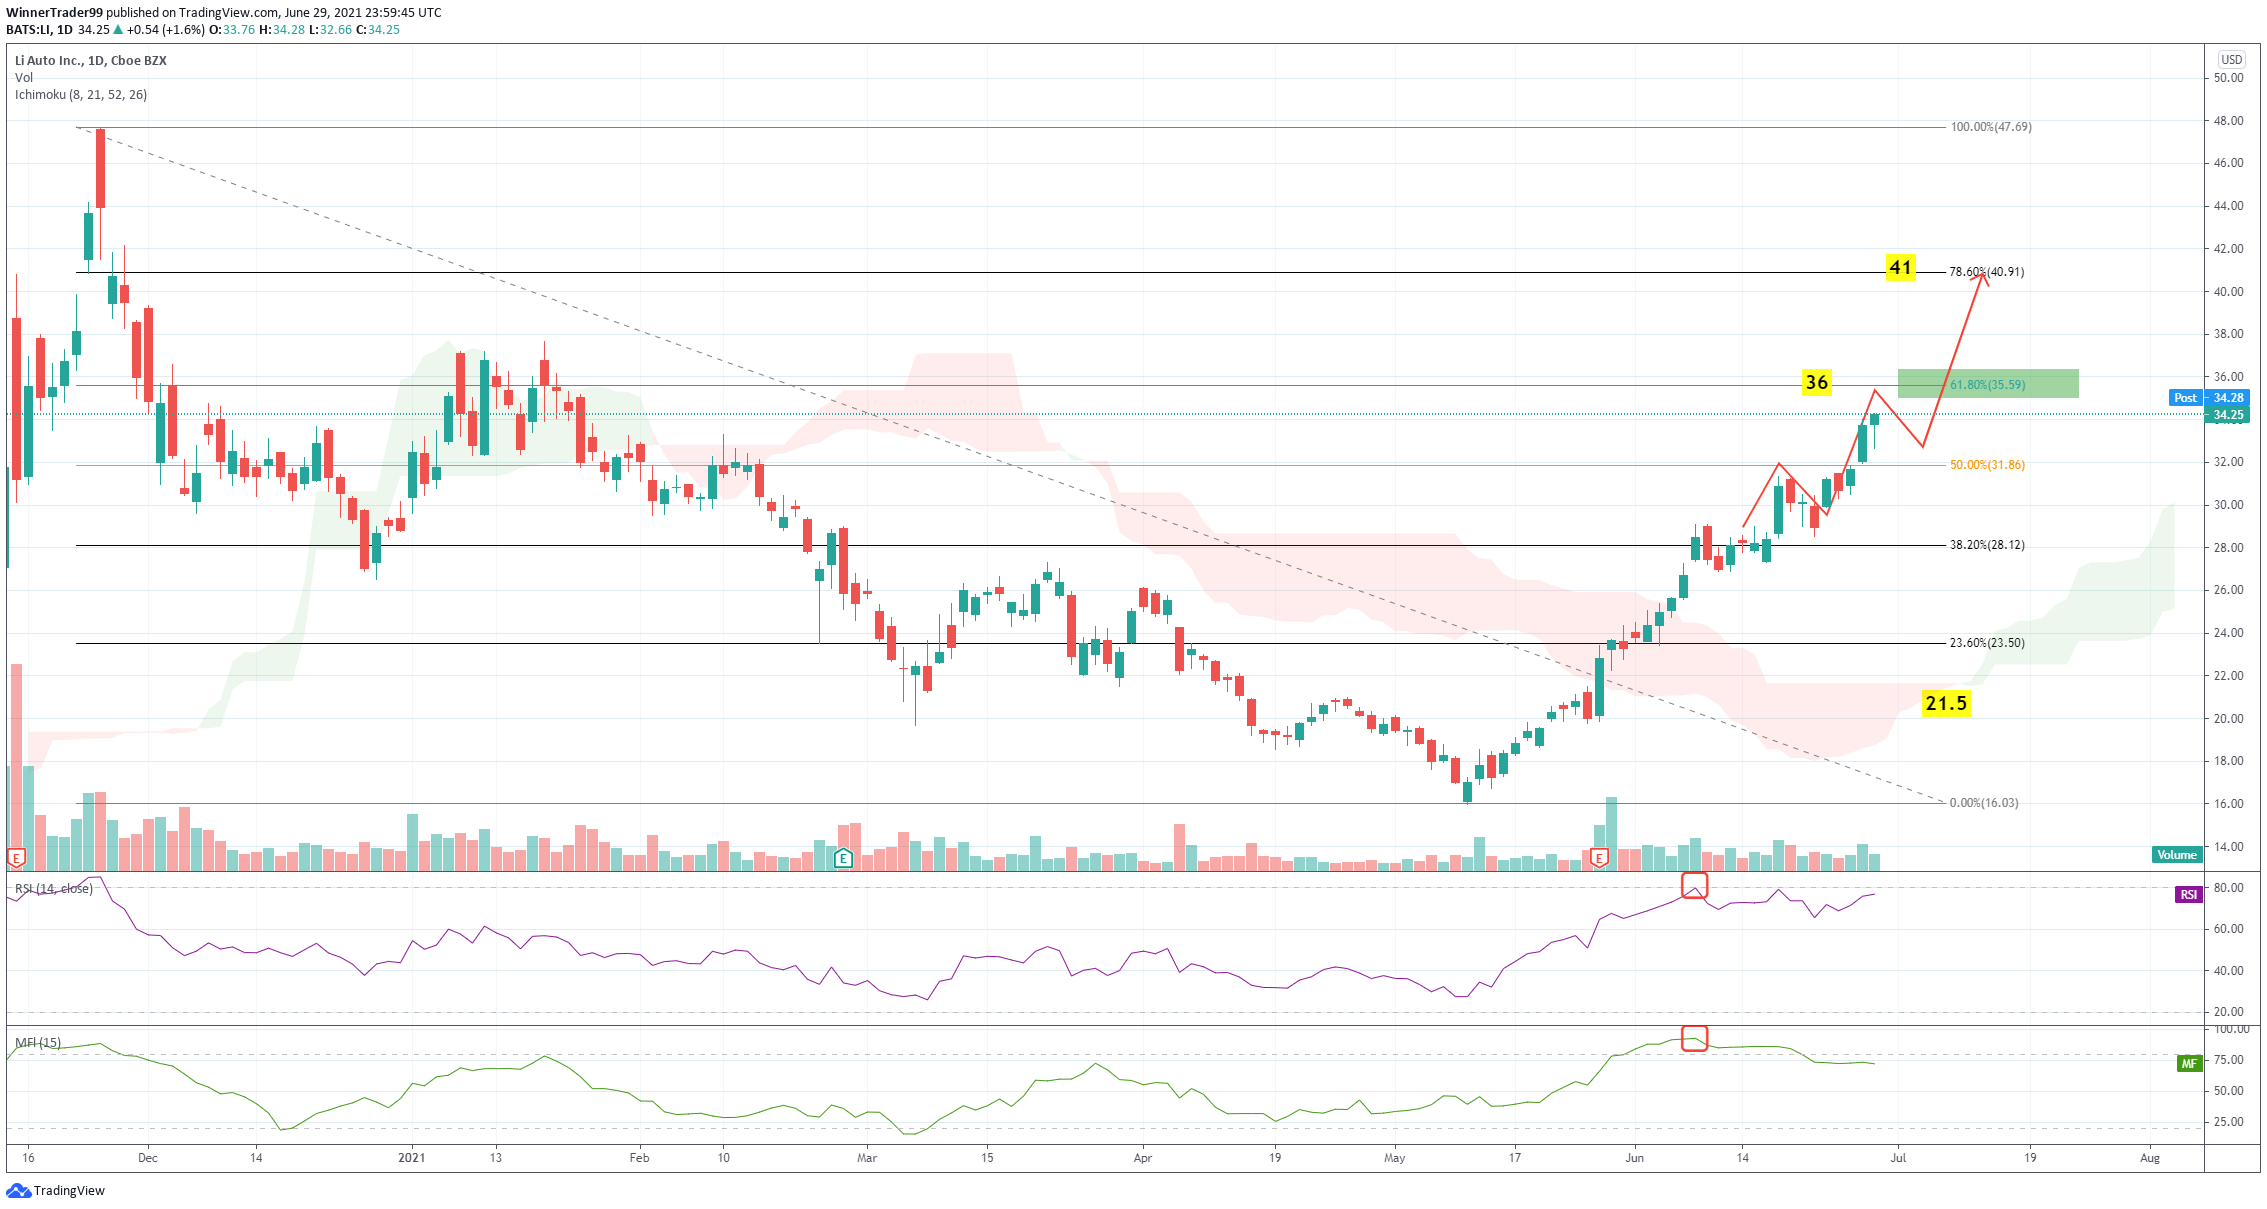2267x1209 pixels.
Task: Click the USD currency button
Action: tap(2231, 59)
